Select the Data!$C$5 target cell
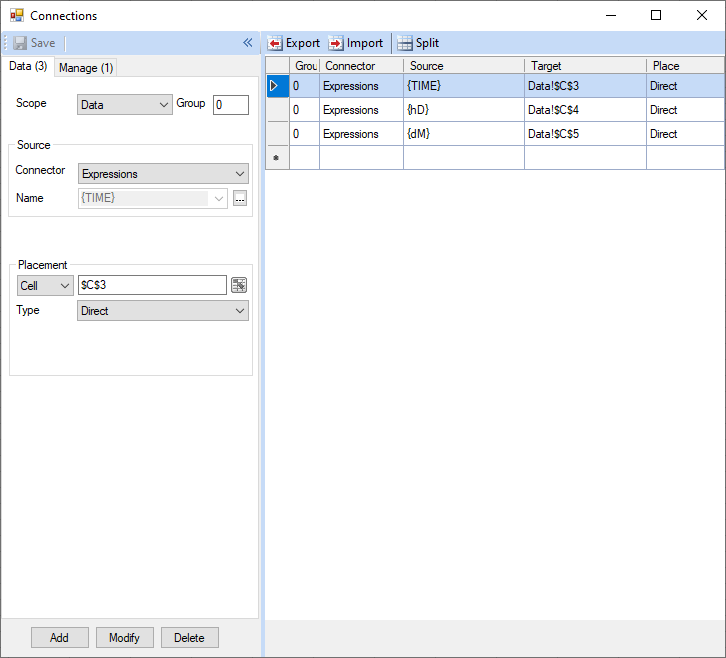Viewport: 726px width, 658px height. (x=585, y=134)
